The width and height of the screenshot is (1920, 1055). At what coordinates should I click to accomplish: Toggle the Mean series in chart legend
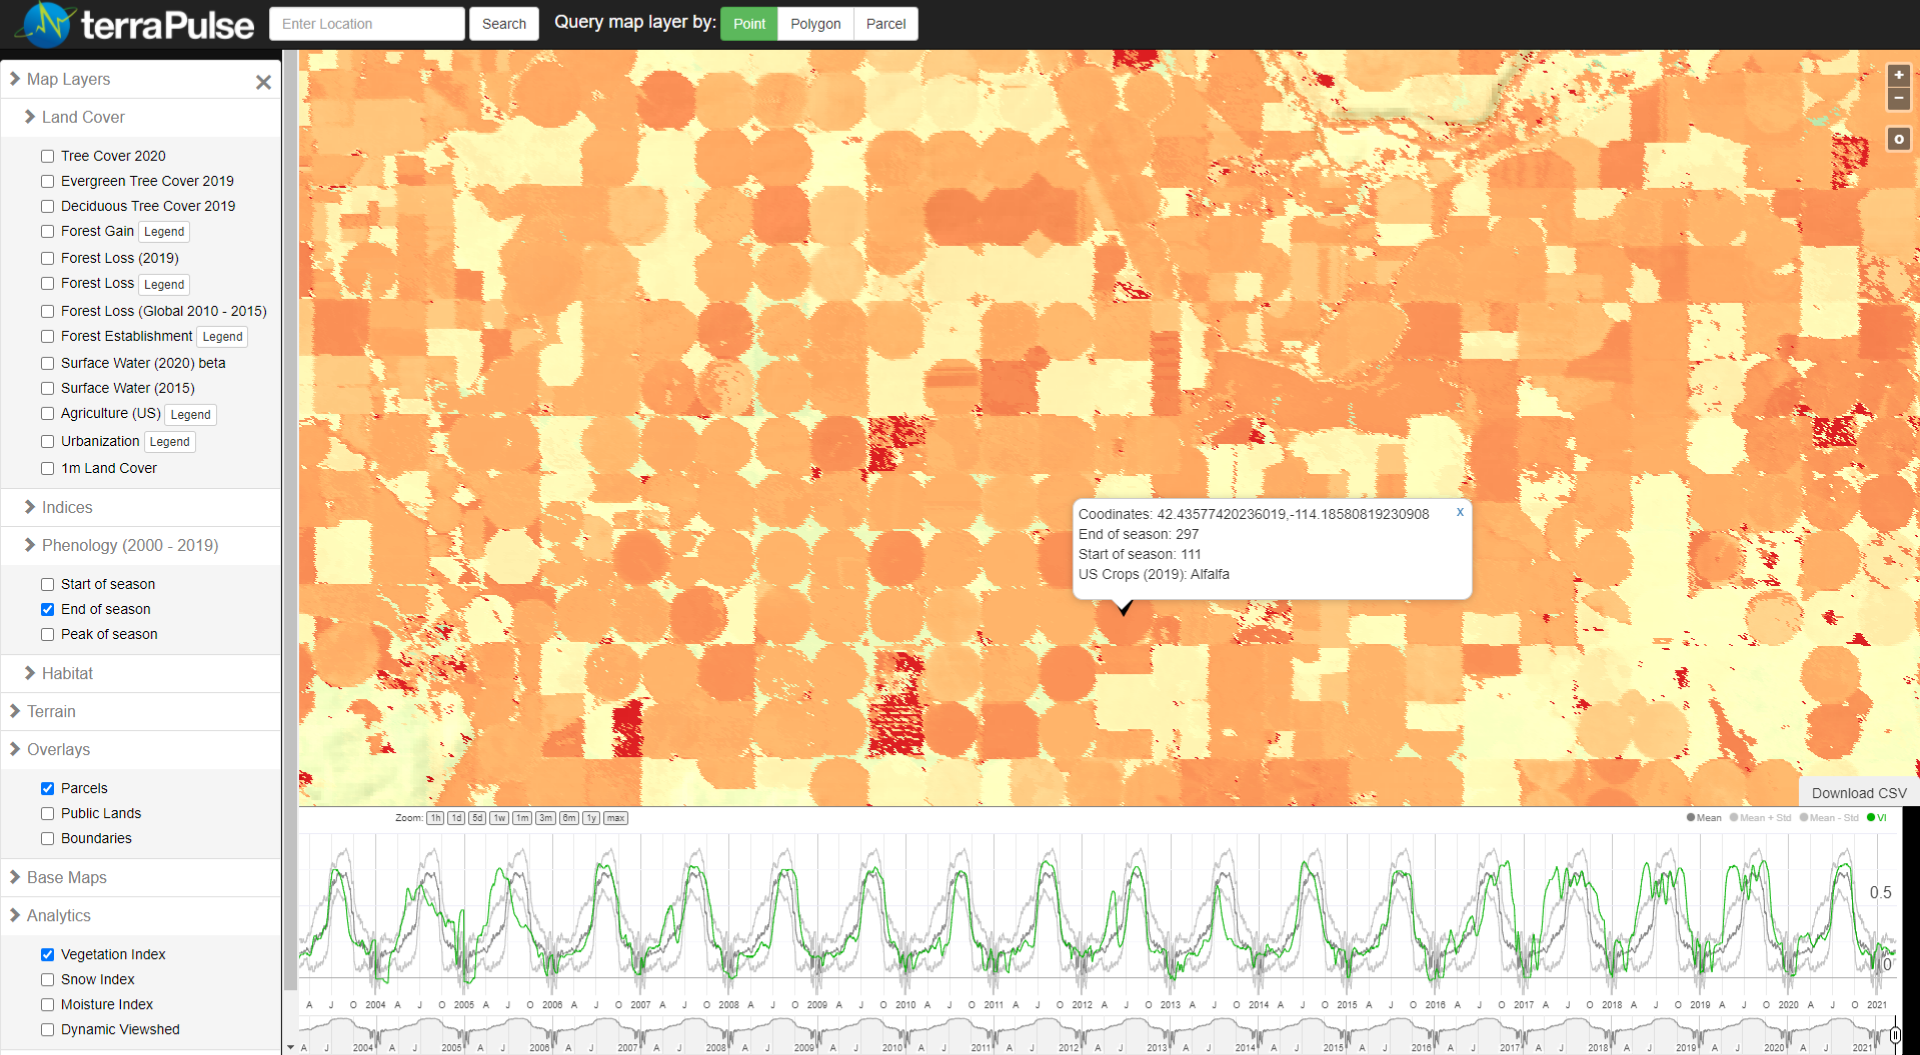coord(1704,818)
